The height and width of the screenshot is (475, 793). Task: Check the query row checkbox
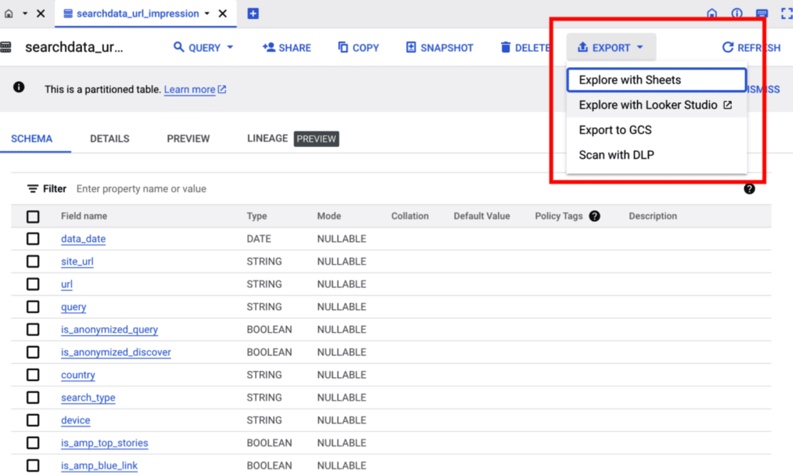[33, 307]
